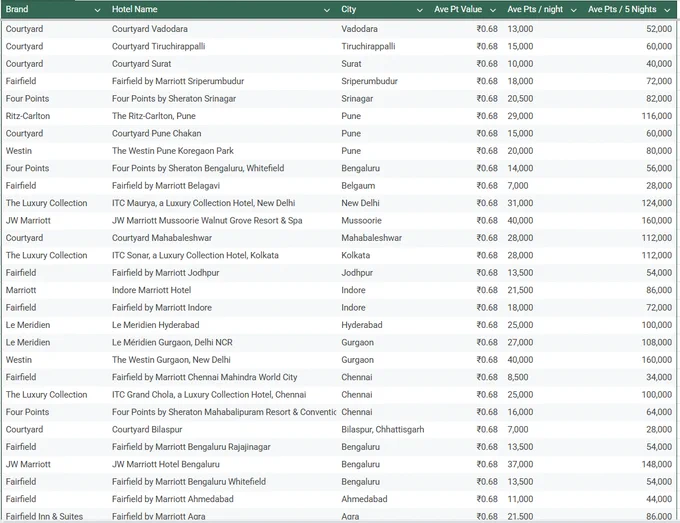
Task: Click The Ritz-Carlton, Pune cell
Action: pyautogui.click(x=154, y=116)
